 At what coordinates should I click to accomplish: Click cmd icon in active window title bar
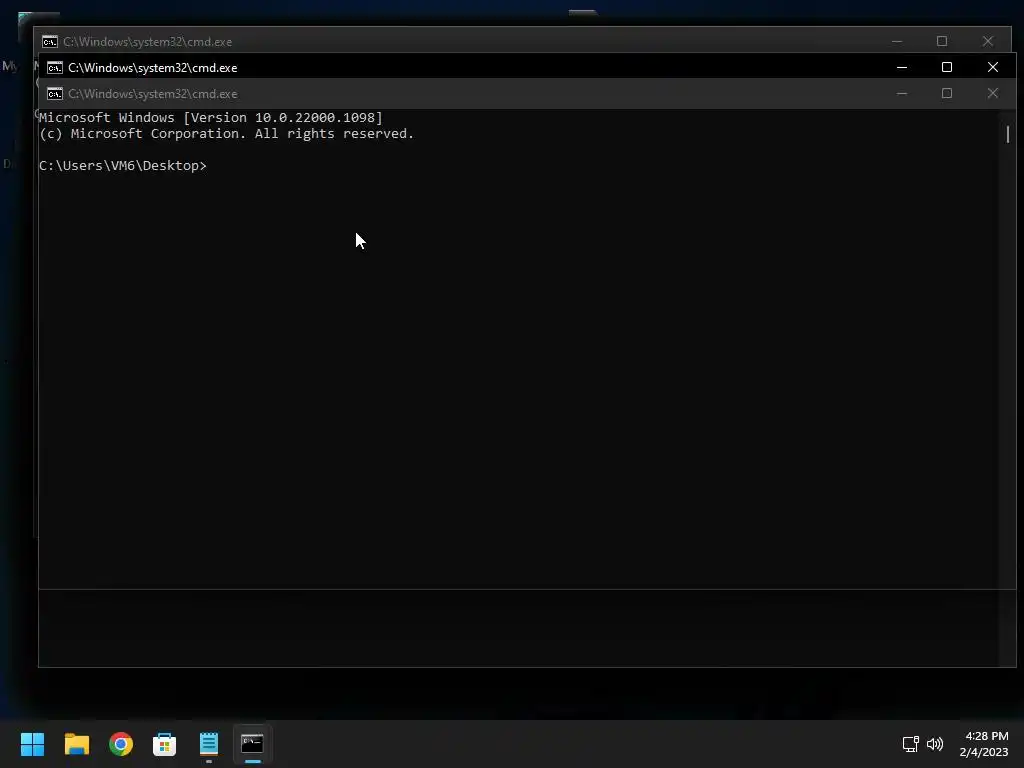pos(55,68)
